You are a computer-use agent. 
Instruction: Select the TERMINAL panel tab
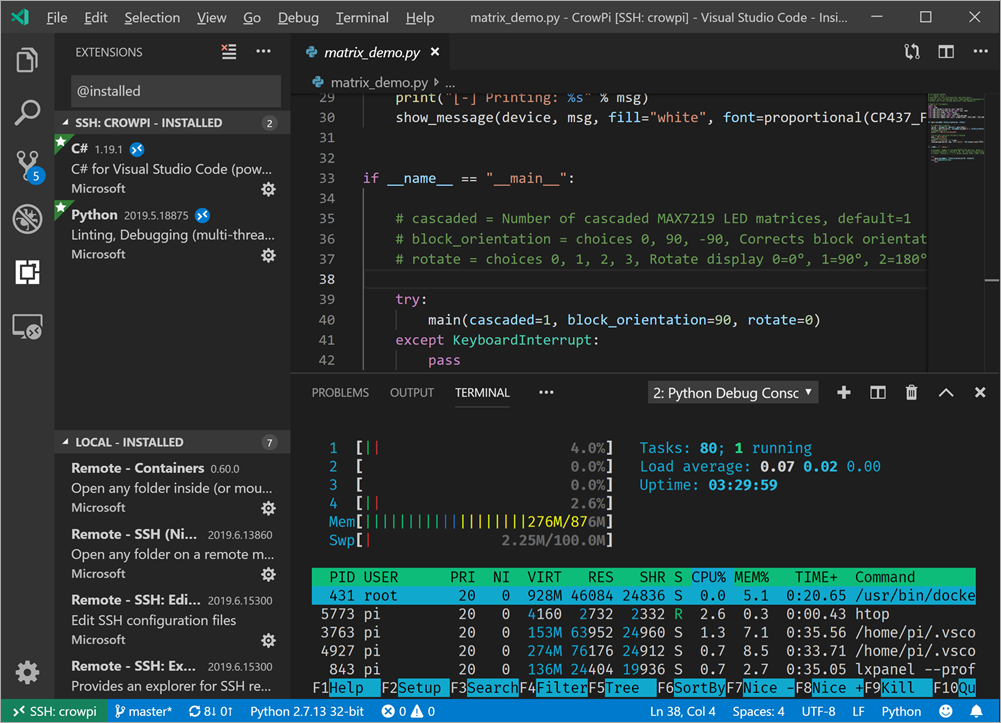click(x=482, y=392)
